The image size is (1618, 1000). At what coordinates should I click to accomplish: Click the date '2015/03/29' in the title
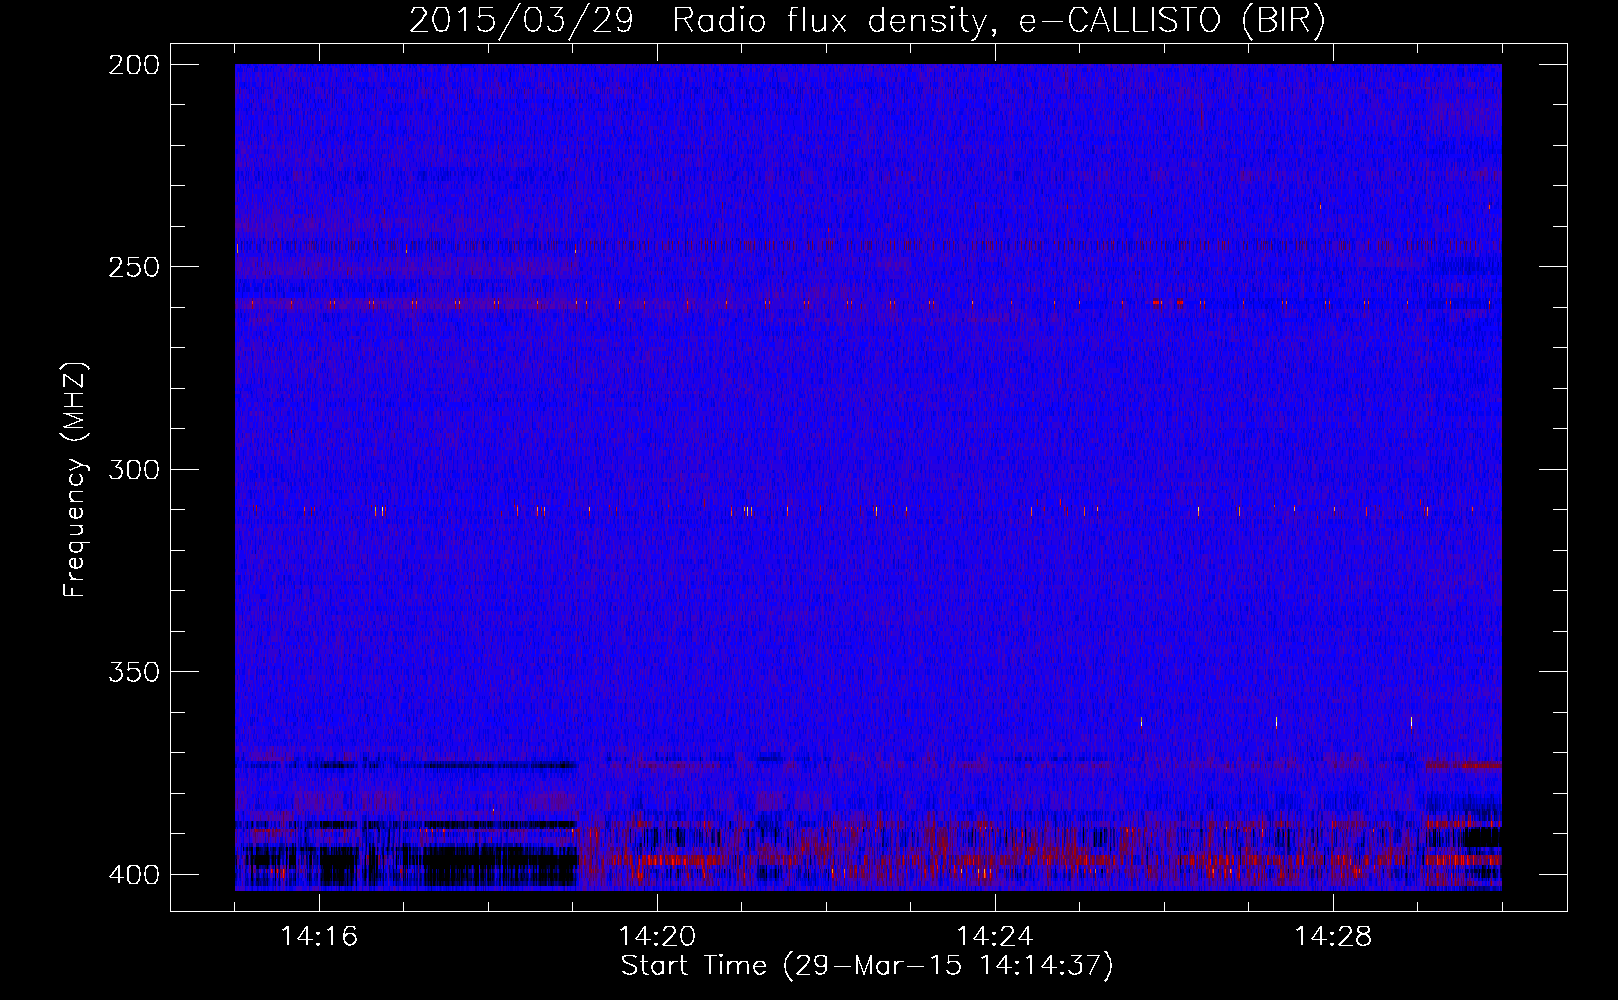click(x=521, y=20)
